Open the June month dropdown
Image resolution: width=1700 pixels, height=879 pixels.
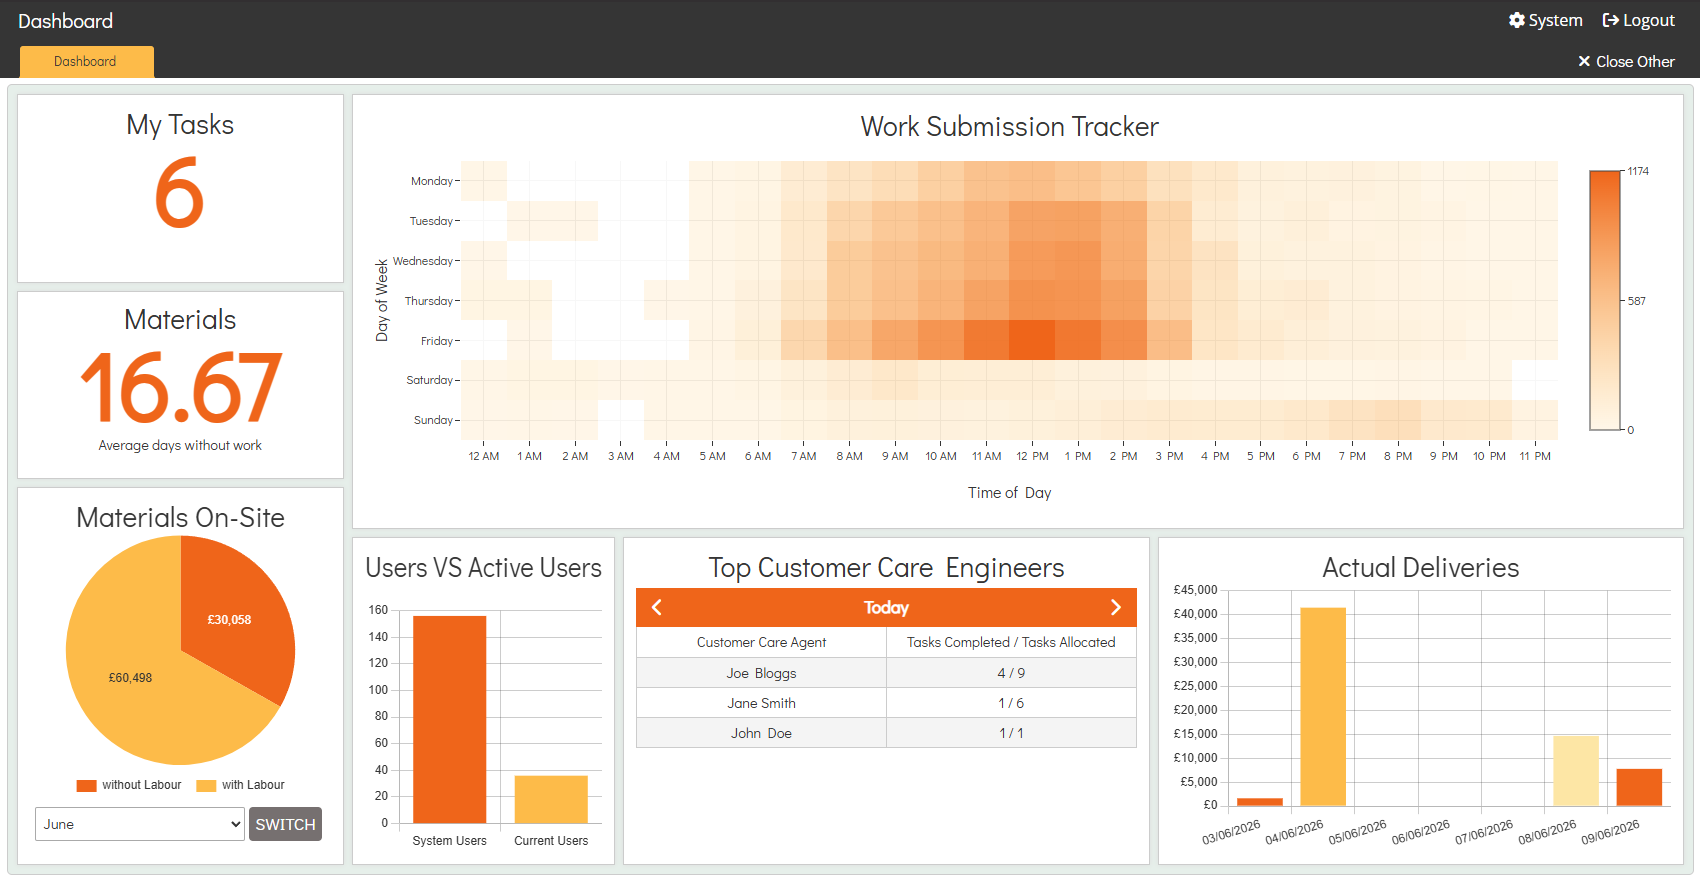[x=140, y=824]
